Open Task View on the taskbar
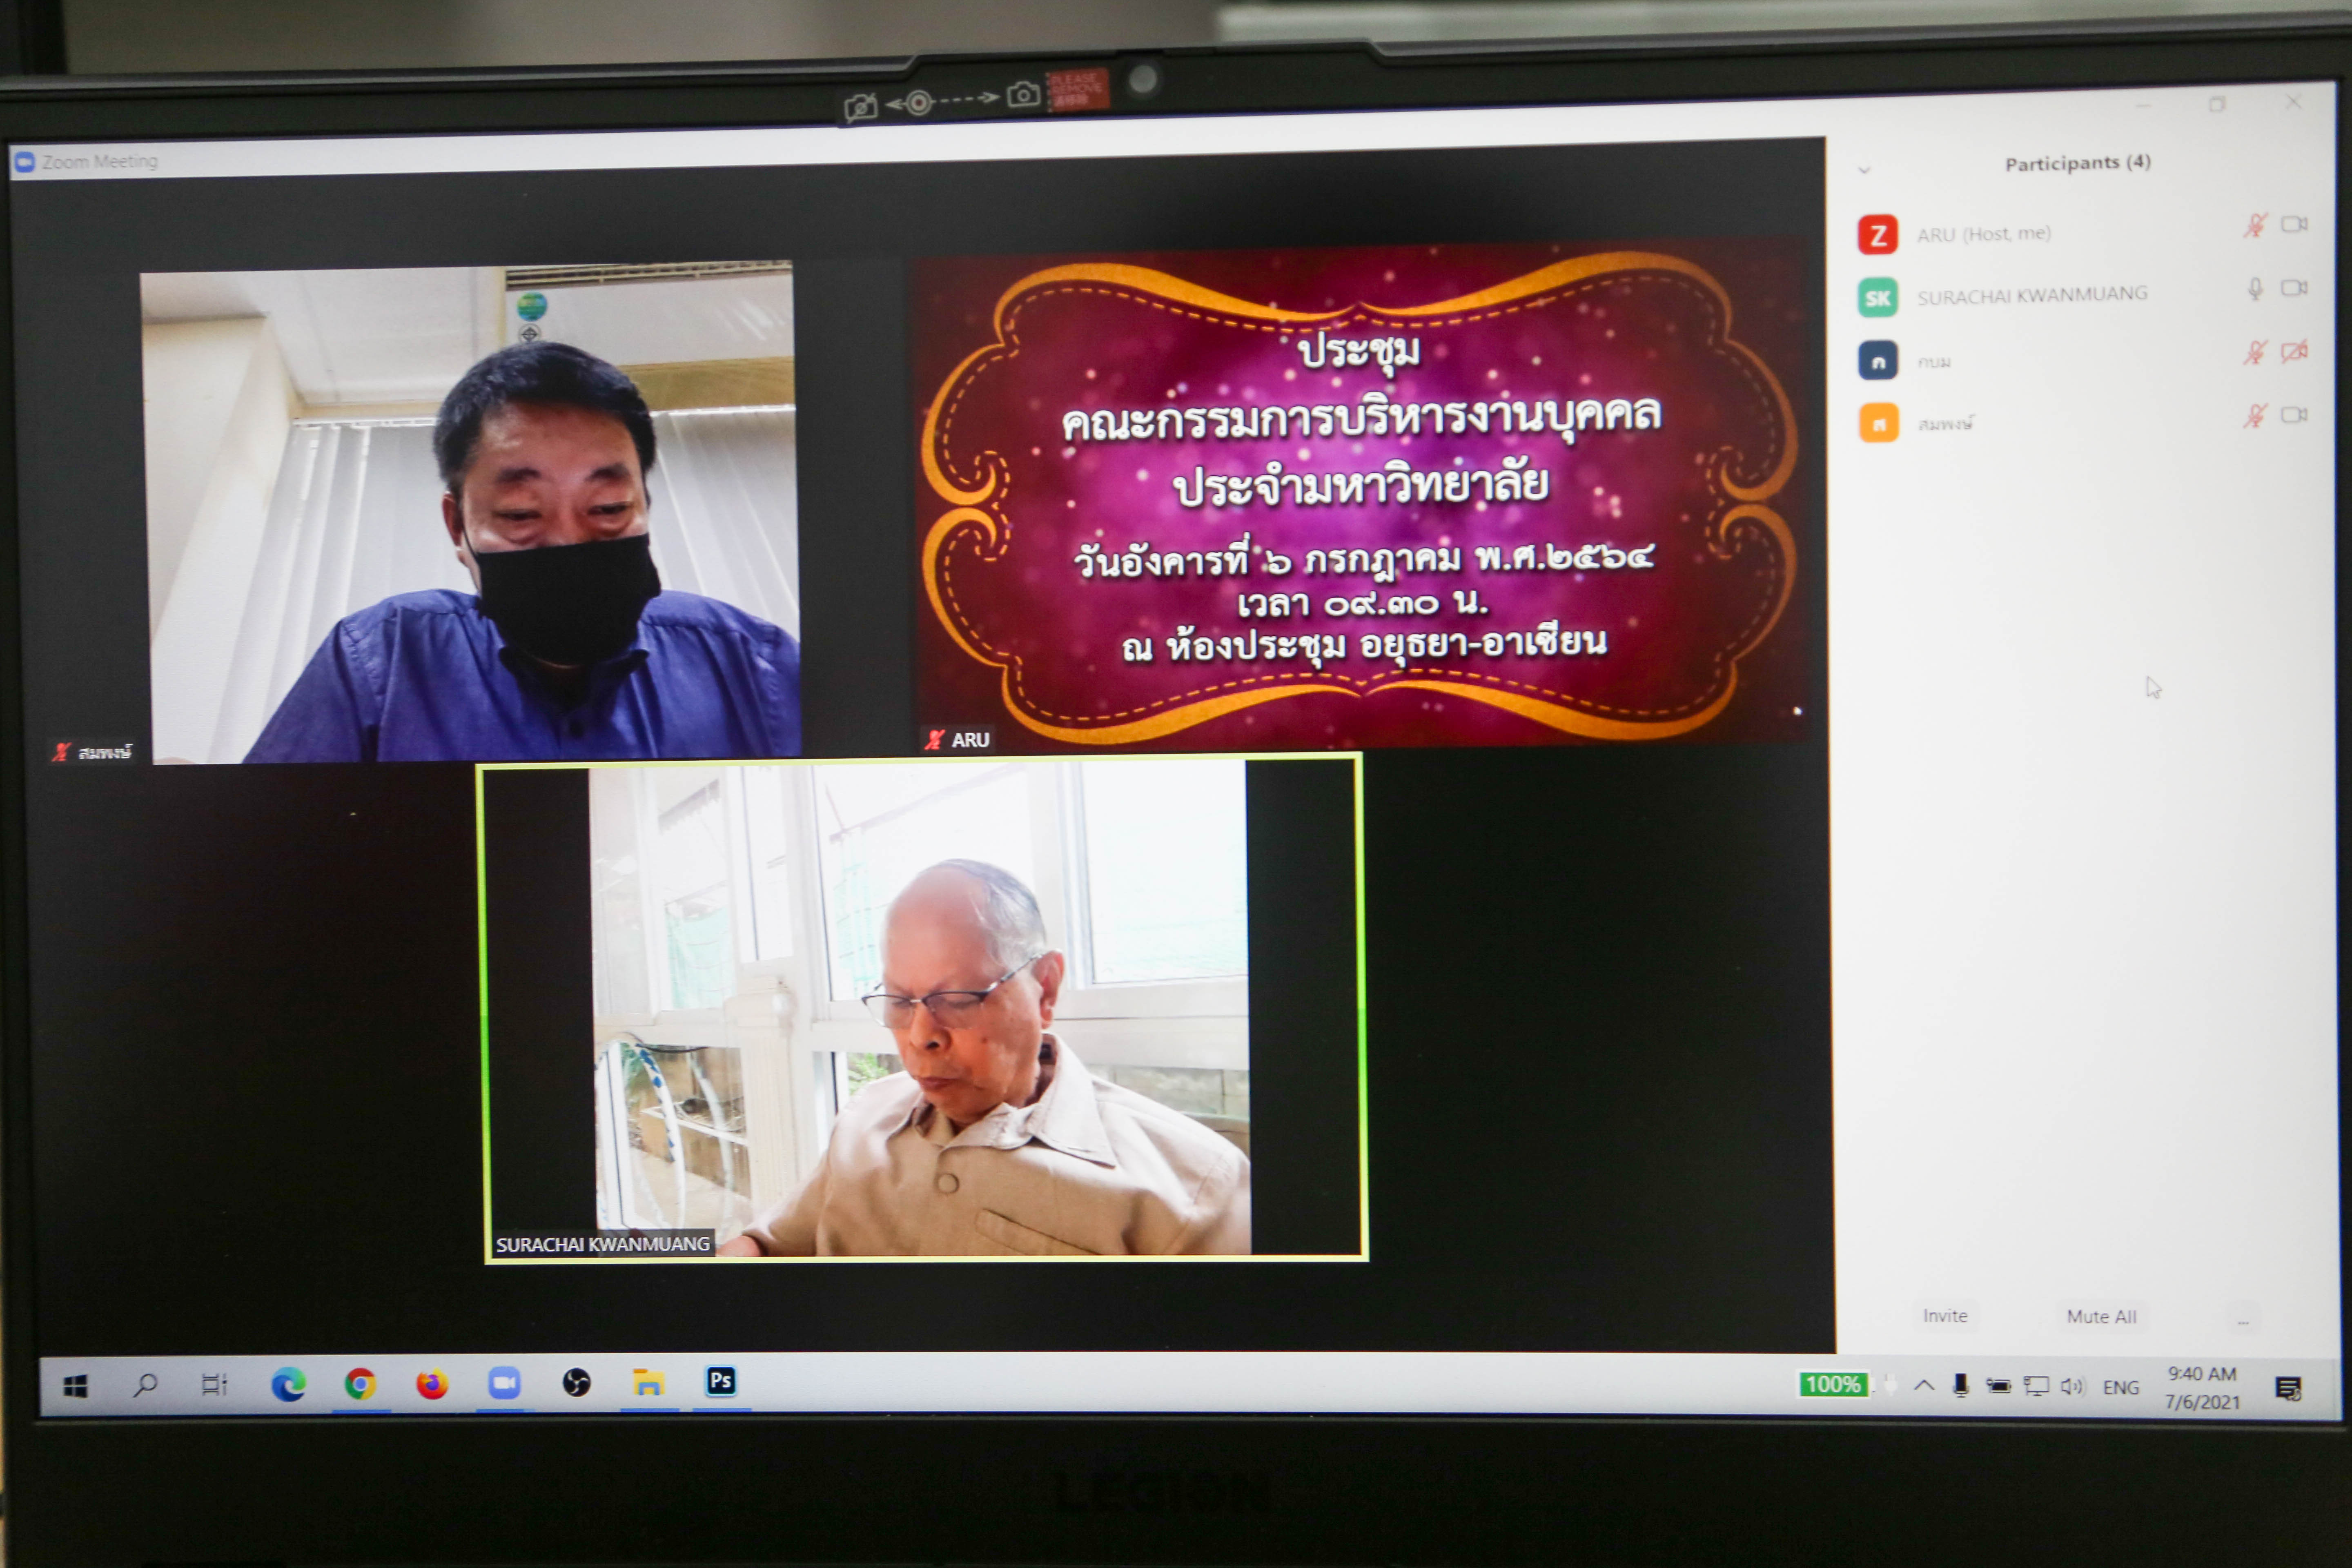The image size is (2352, 1568). [214, 1385]
